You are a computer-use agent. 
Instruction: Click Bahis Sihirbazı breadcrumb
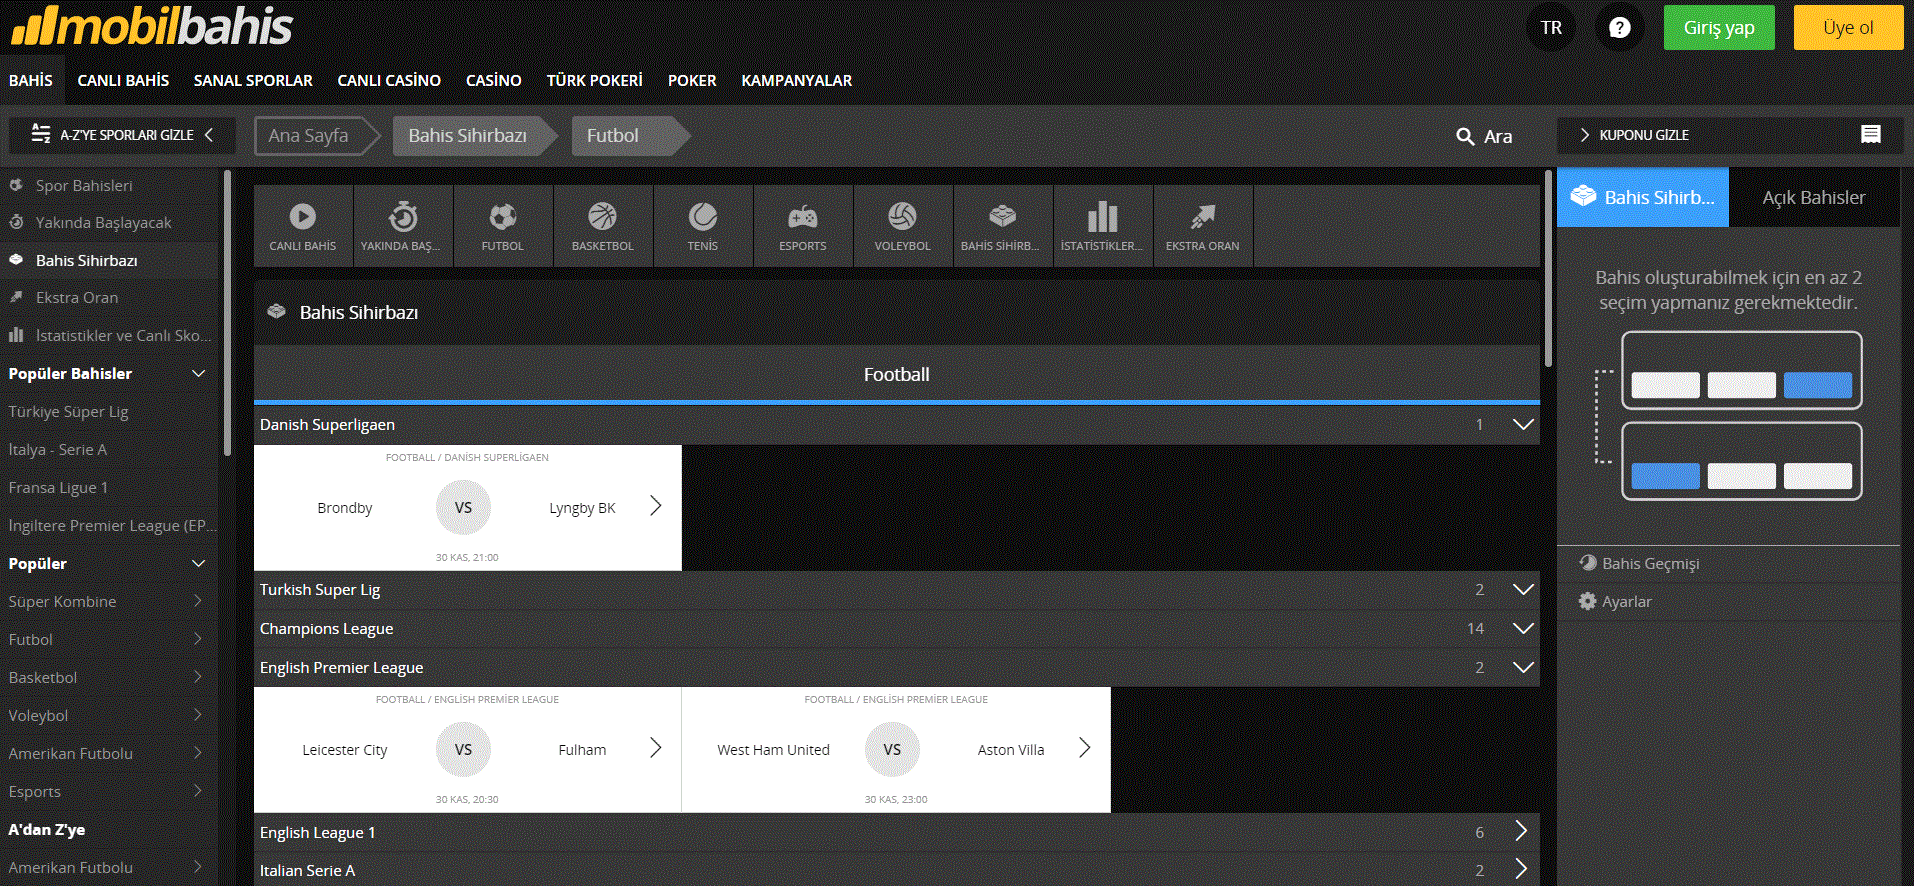click(x=474, y=136)
